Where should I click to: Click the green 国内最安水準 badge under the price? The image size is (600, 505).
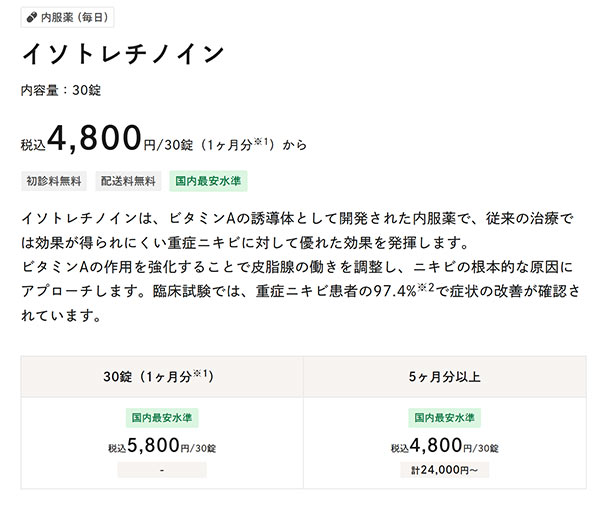pyautogui.click(x=208, y=181)
